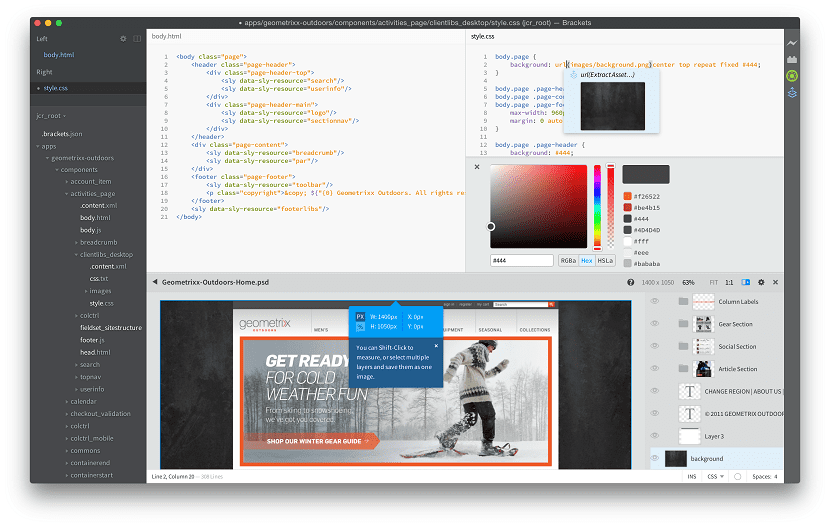Viewport: 830px width, 526px height.
Task: Open PSD preview gear settings
Action: click(x=760, y=283)
